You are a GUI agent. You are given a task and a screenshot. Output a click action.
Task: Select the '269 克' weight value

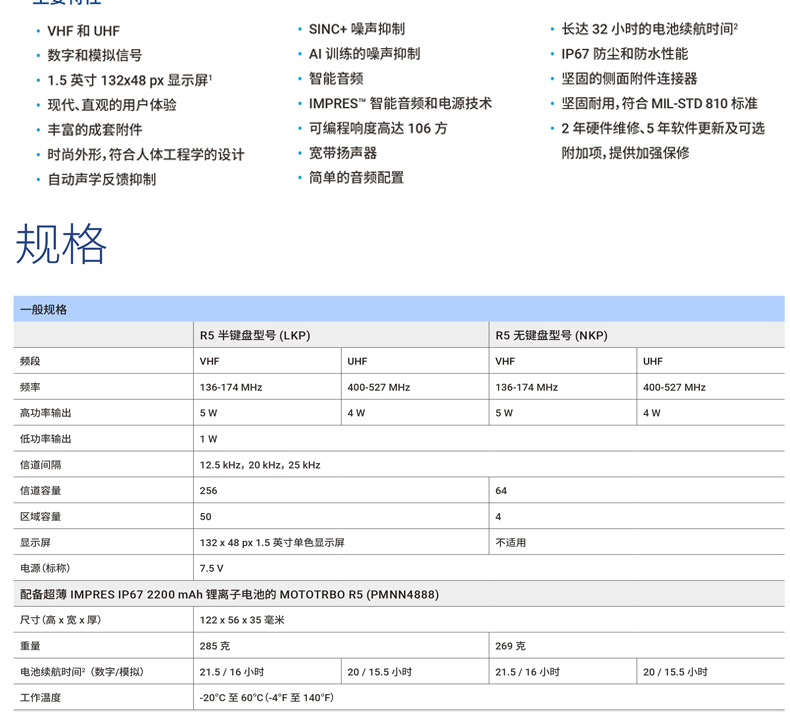(510, 646)
